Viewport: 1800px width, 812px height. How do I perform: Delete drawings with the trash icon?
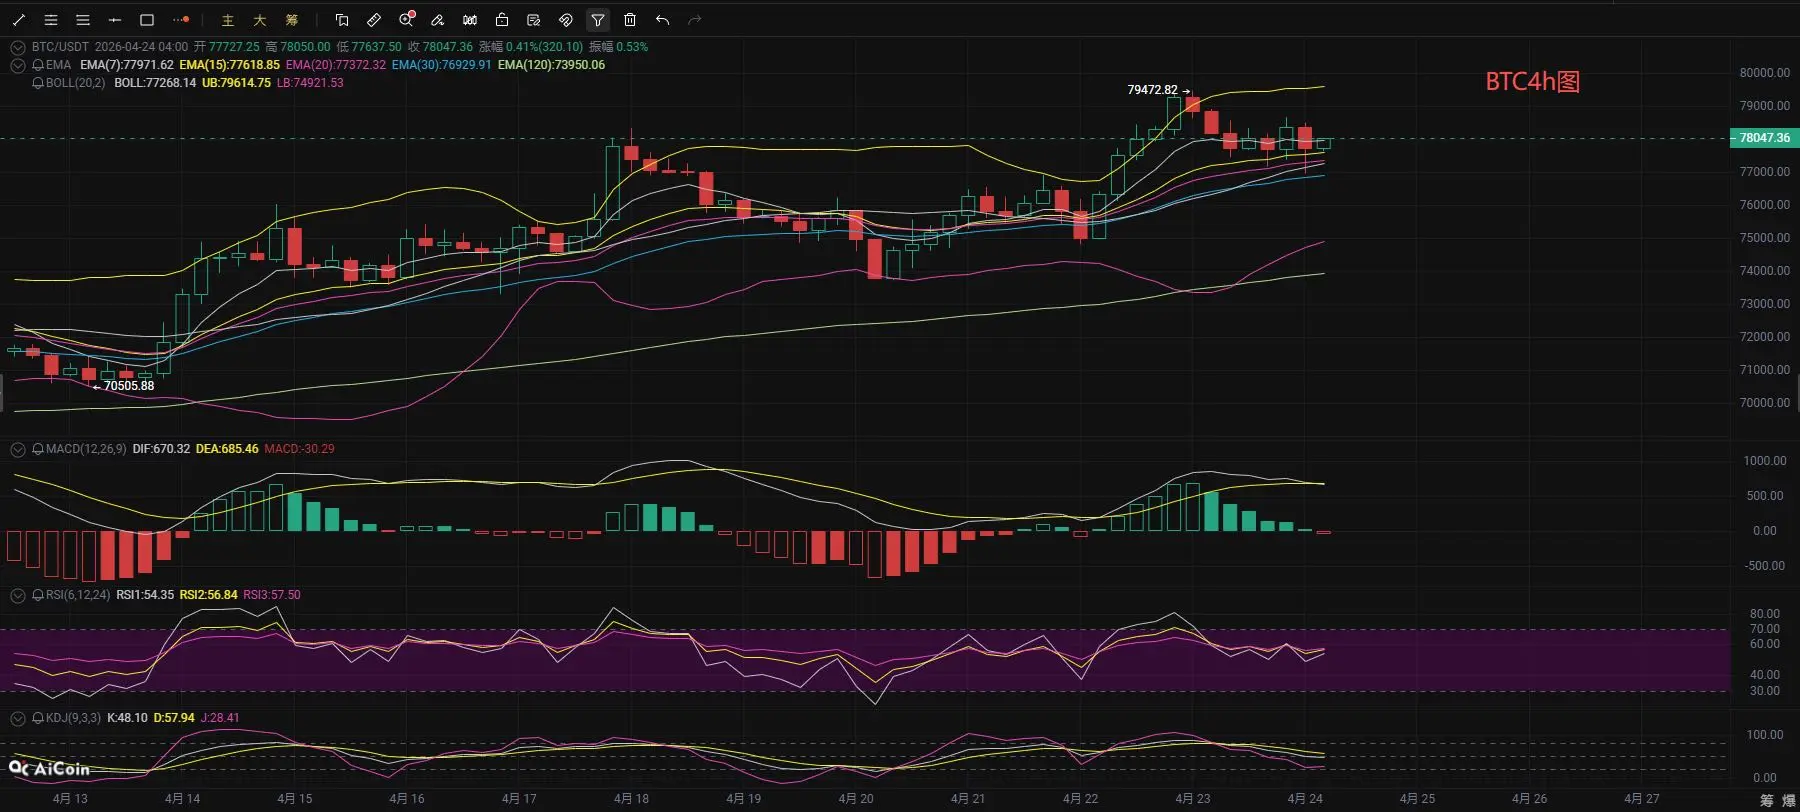pos(630,20)
